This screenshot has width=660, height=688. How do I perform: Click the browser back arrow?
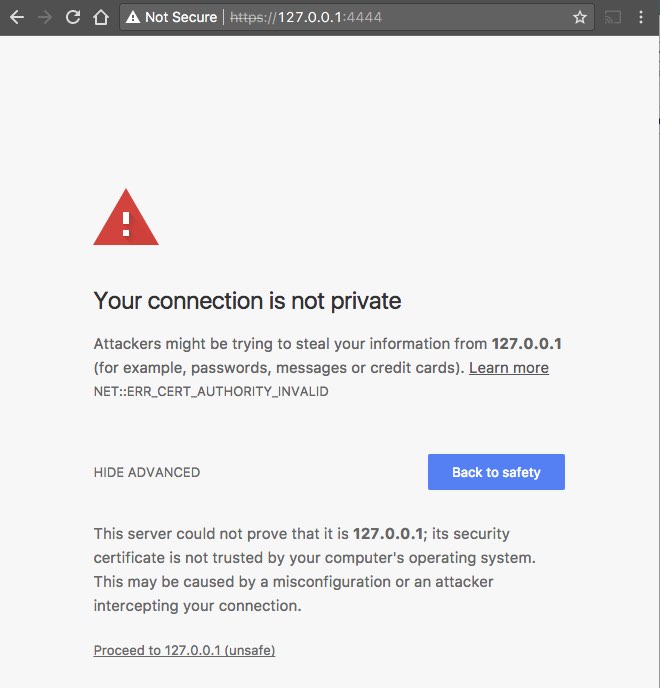coord(16,17)
